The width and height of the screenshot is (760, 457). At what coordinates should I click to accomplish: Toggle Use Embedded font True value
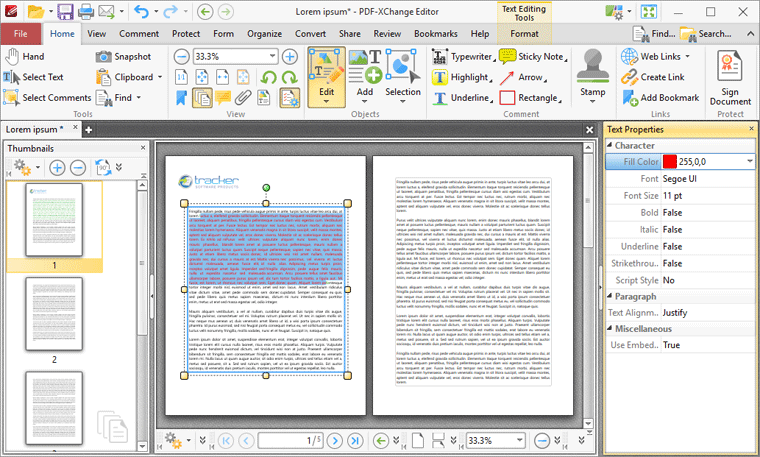coord(708,345)
